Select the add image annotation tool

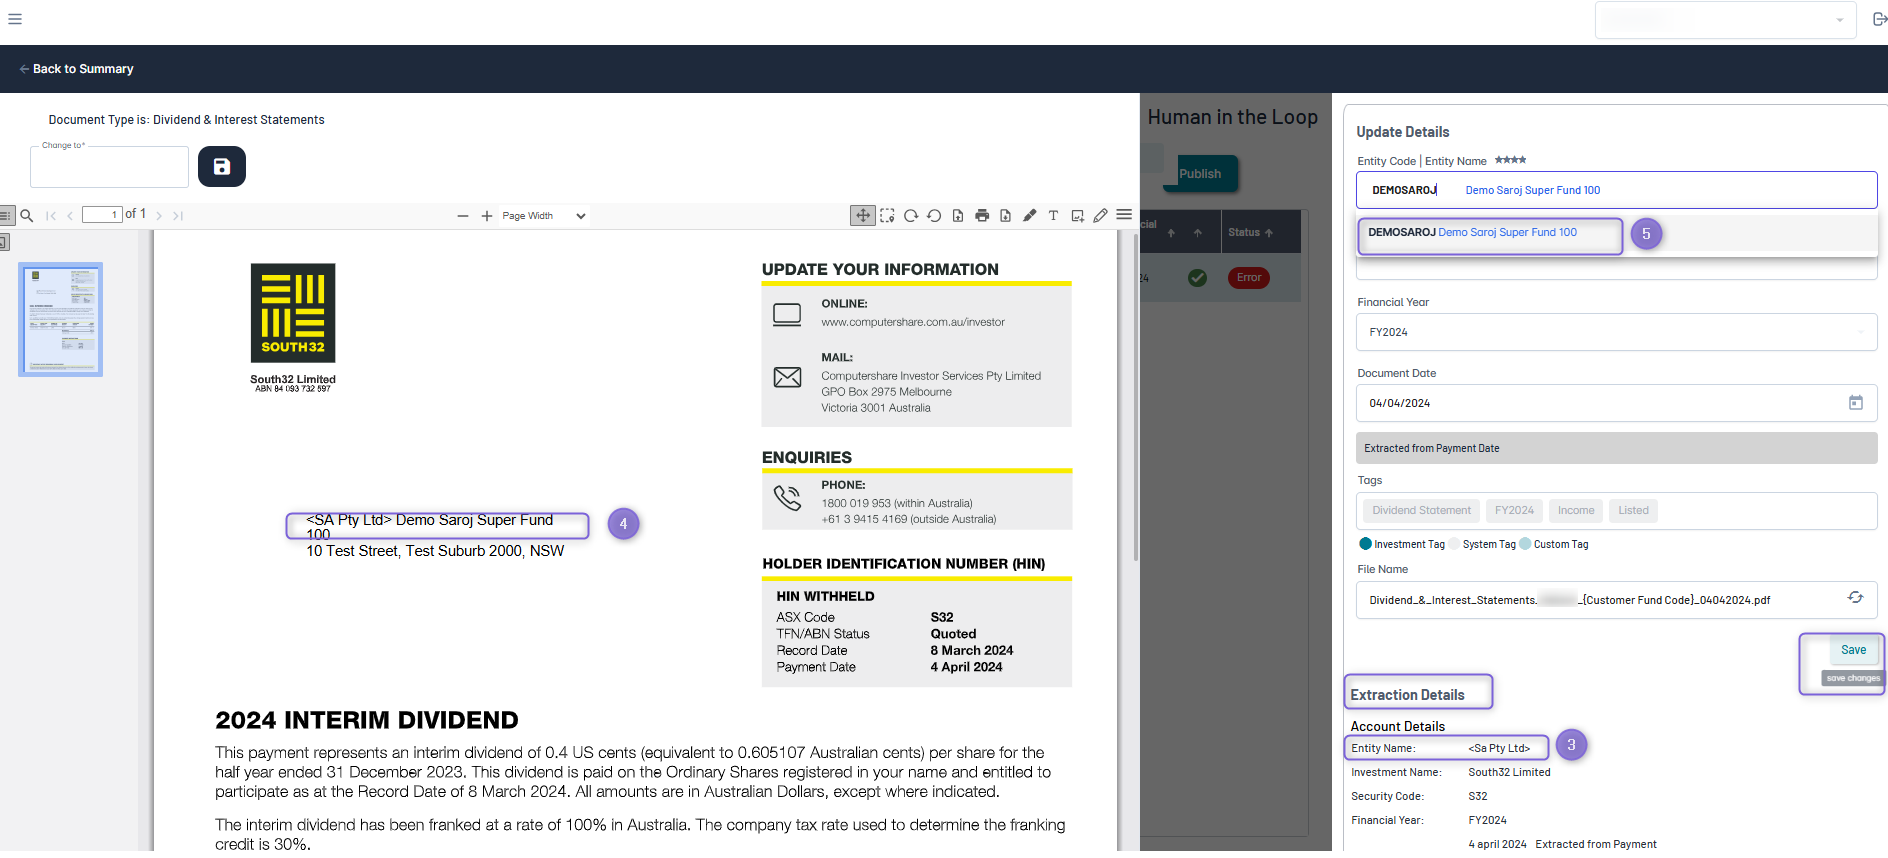pos(1077,215)
